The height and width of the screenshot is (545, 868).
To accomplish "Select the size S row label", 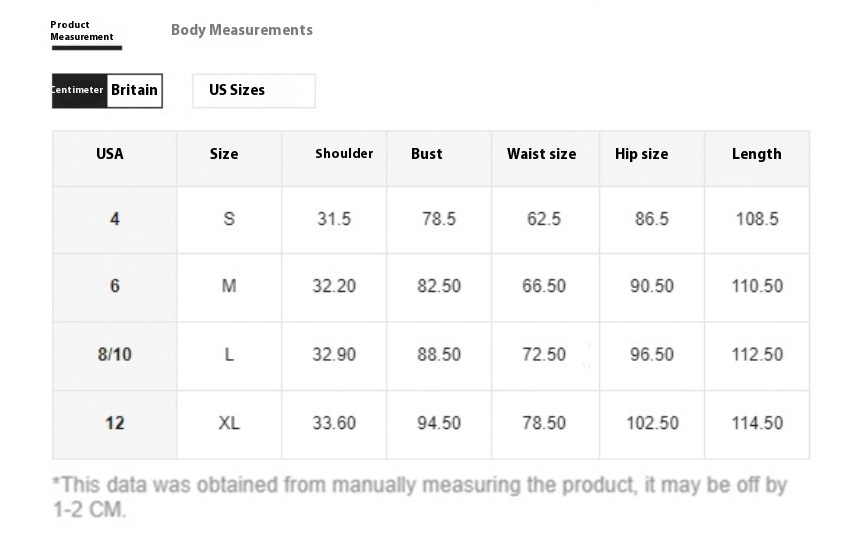I will pyautogui.click(x=229, y=219).
